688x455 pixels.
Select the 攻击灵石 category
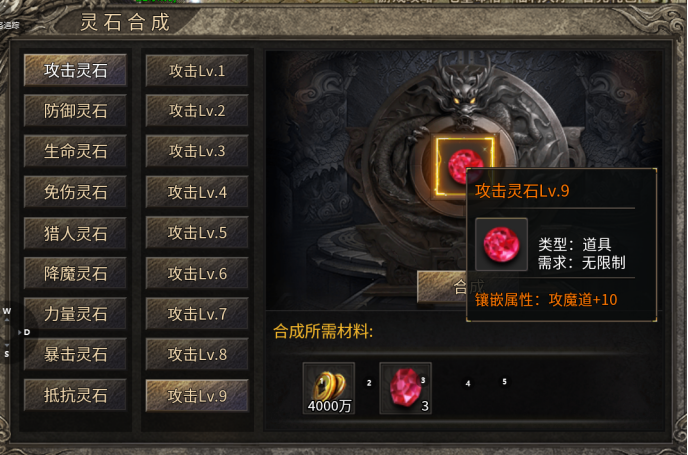pyautogui.click(x=75, y=70)
